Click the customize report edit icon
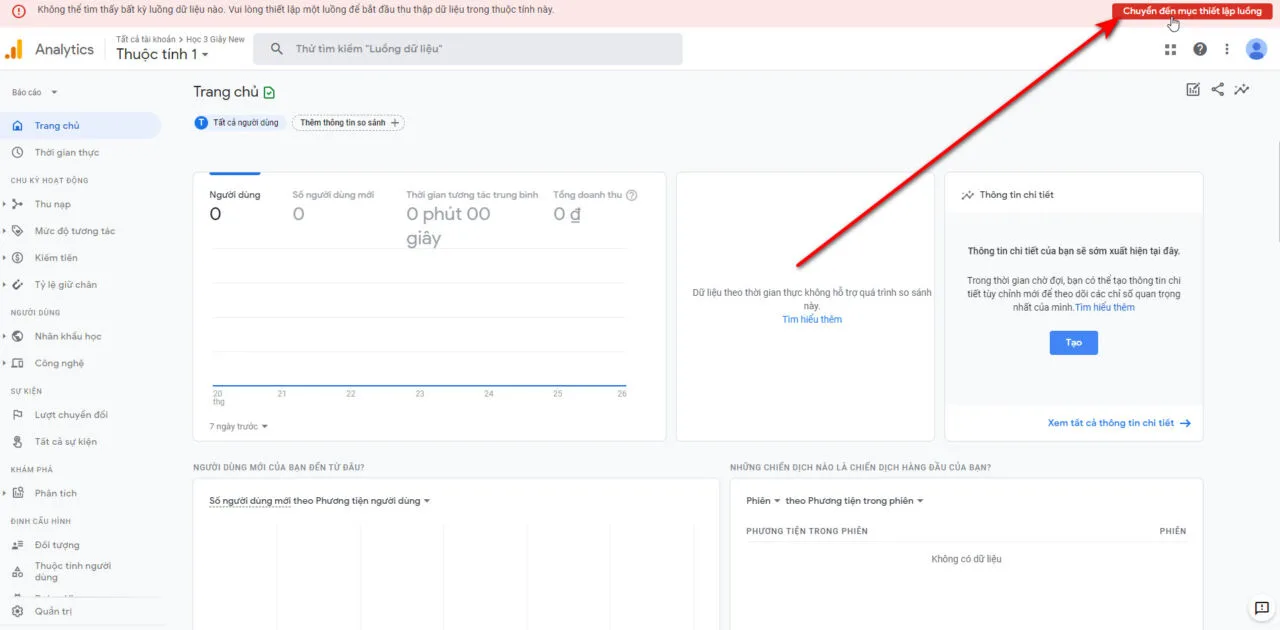 click(1192, 89)
